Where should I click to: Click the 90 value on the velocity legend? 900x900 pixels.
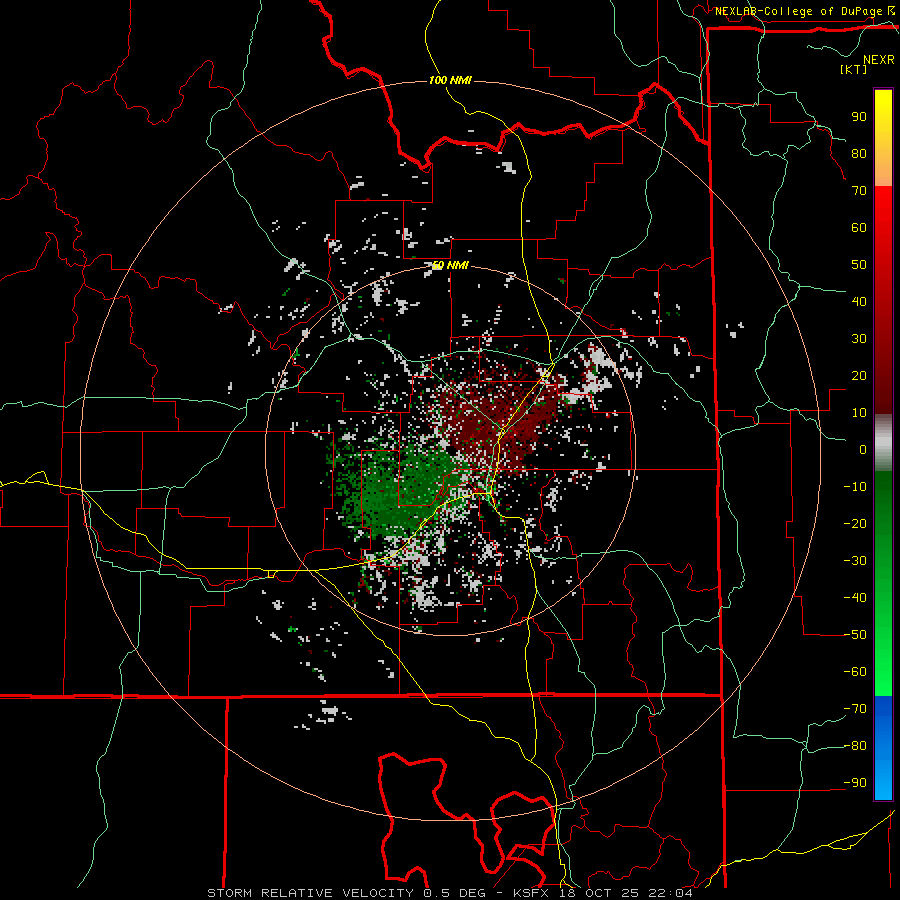pos(859,117)
